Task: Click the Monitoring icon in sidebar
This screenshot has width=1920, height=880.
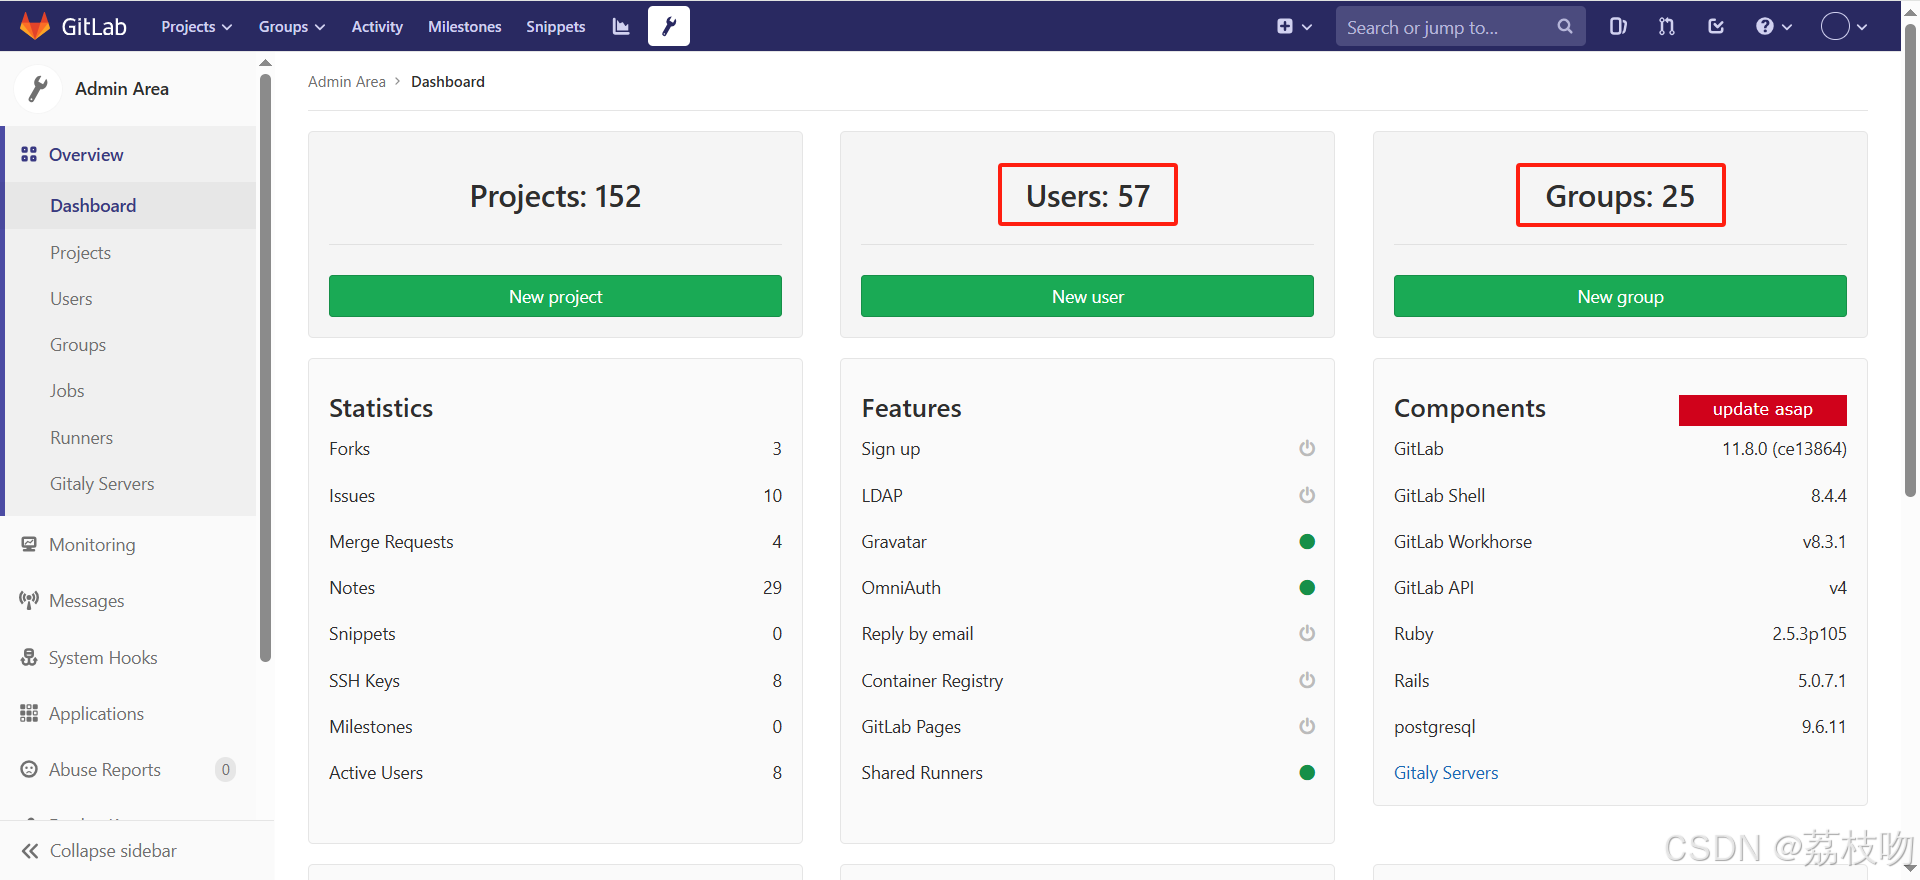Action: 29,544
